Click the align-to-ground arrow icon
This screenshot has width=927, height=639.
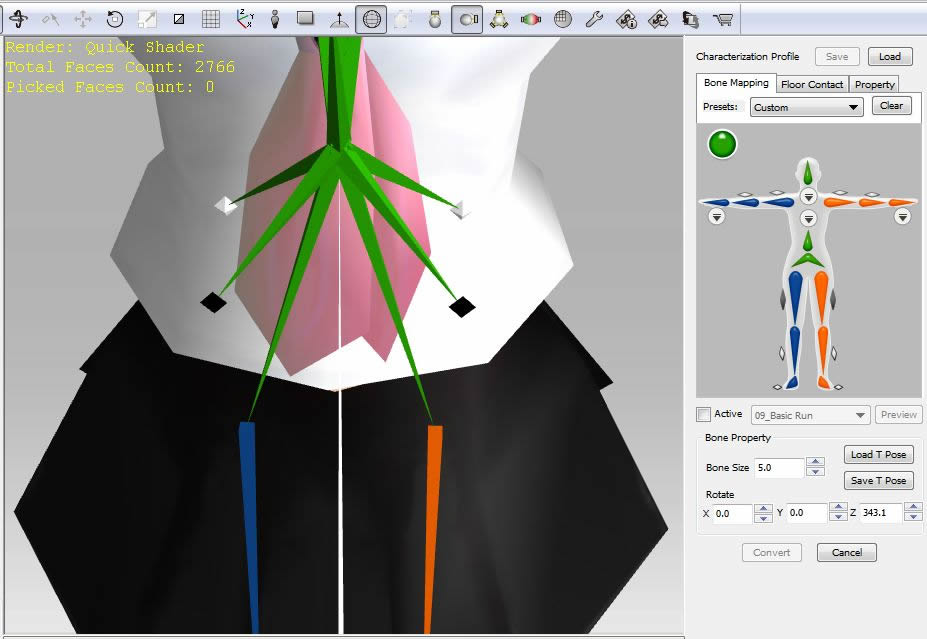[x=339, y=19]
